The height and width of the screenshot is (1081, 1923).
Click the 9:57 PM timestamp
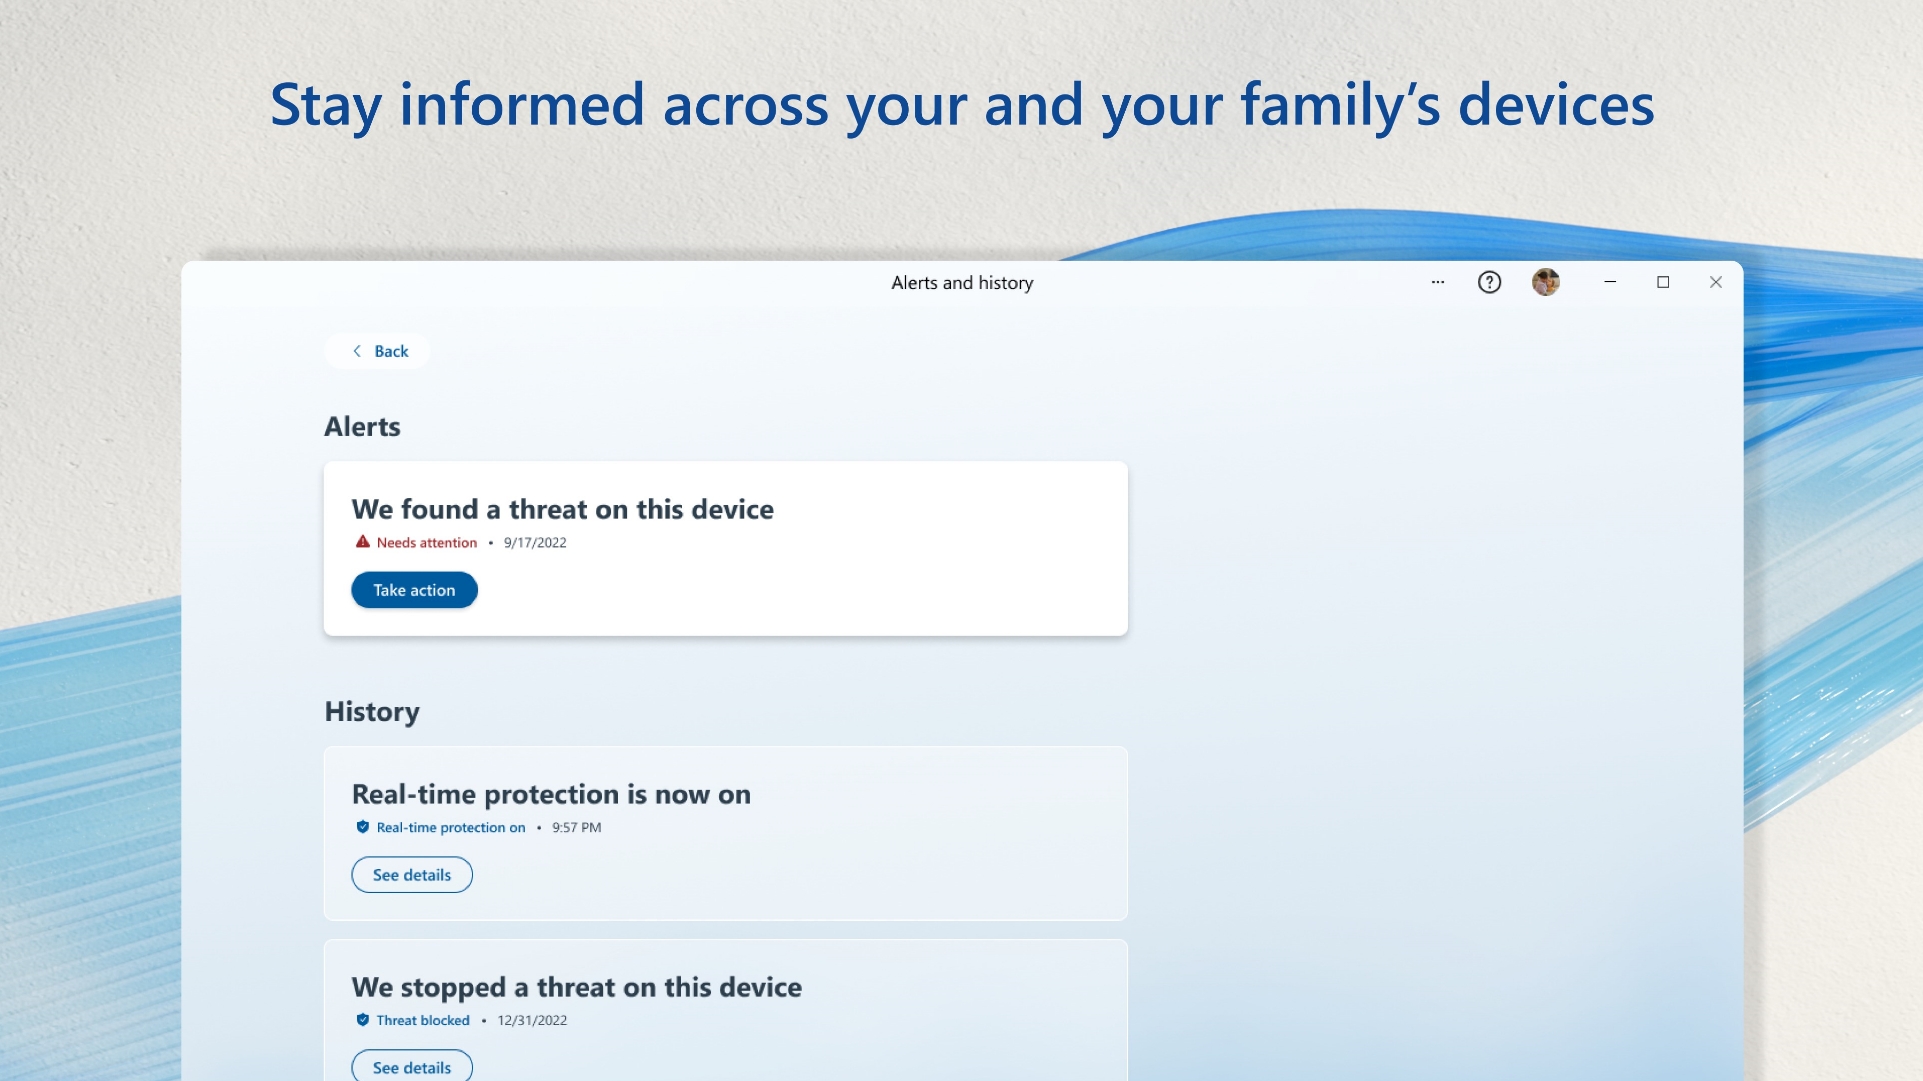(577, 828)
